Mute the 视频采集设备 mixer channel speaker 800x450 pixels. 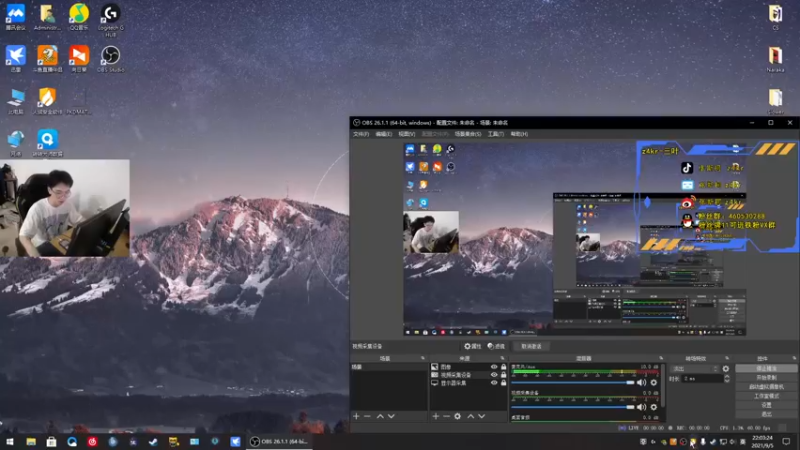(642, 407)
